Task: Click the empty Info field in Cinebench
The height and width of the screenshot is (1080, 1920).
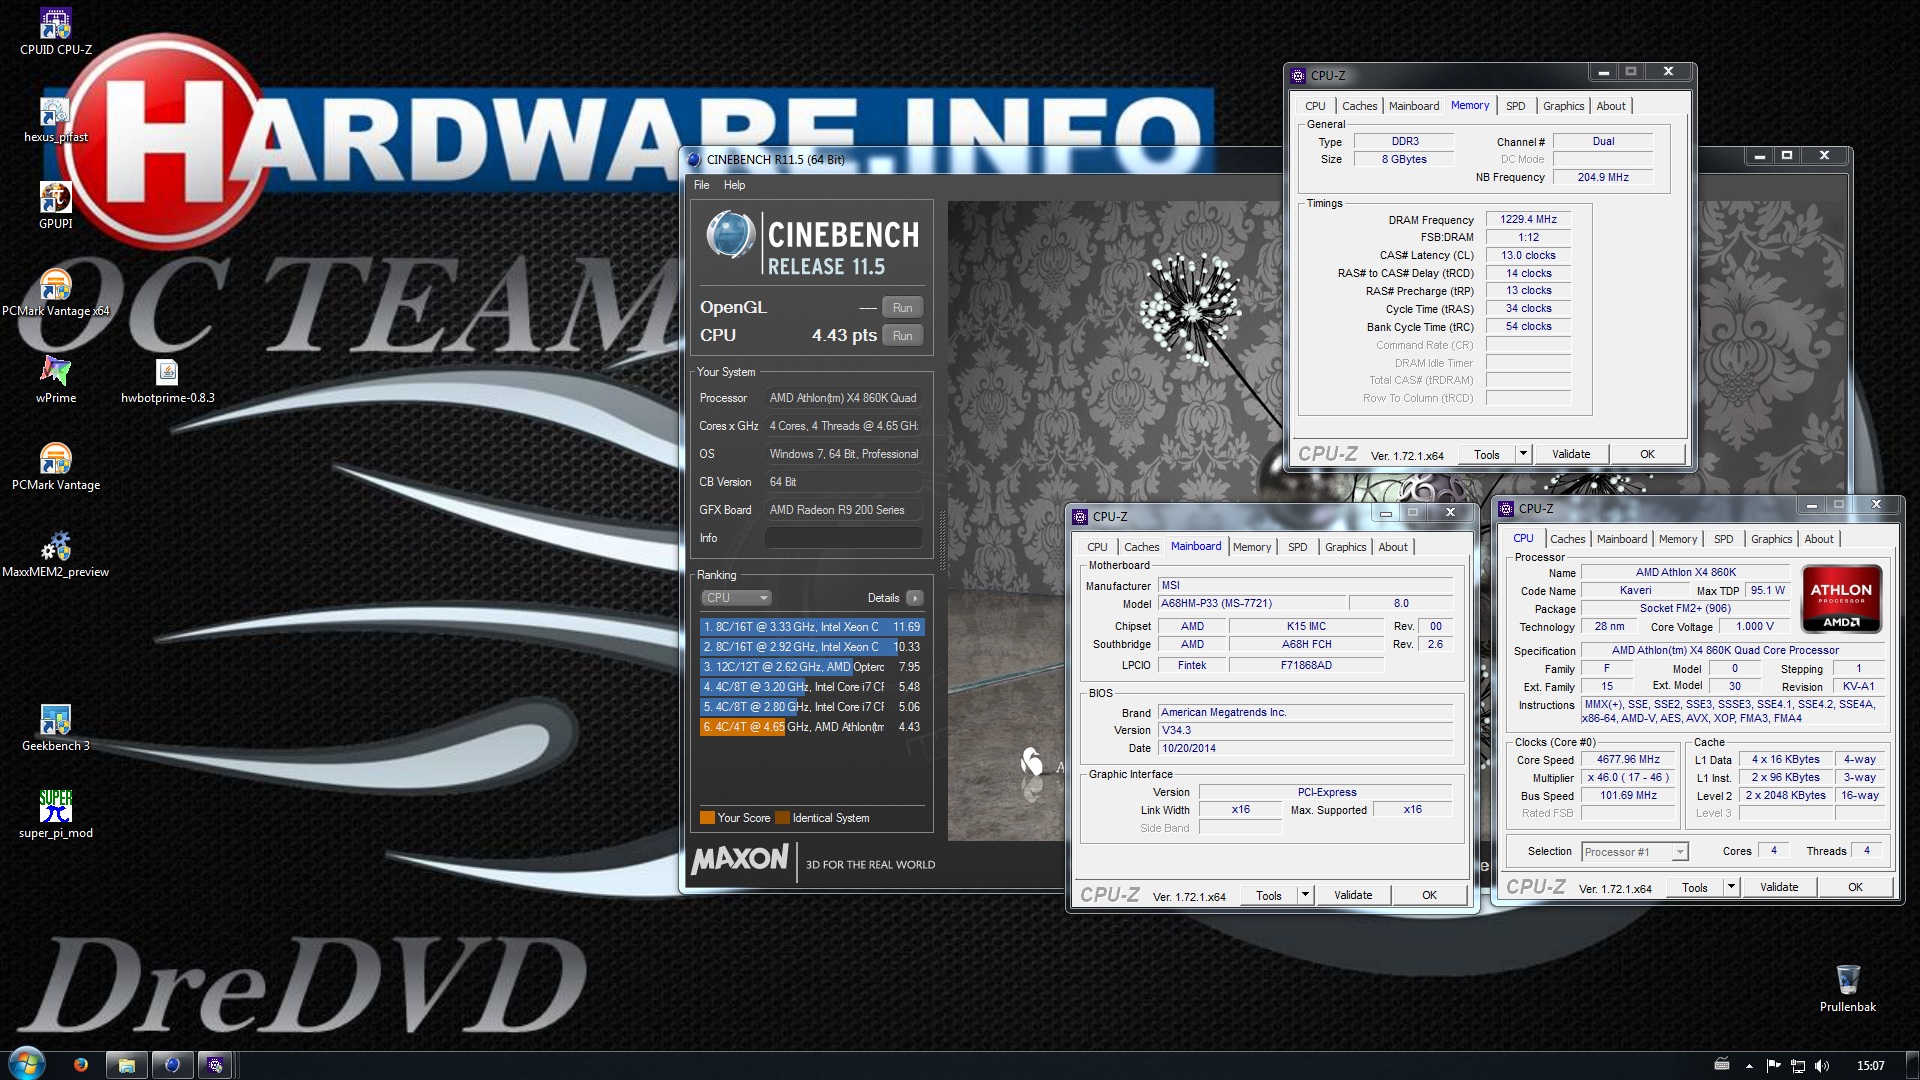Action: pyautogui.click(x=844, y=538)
